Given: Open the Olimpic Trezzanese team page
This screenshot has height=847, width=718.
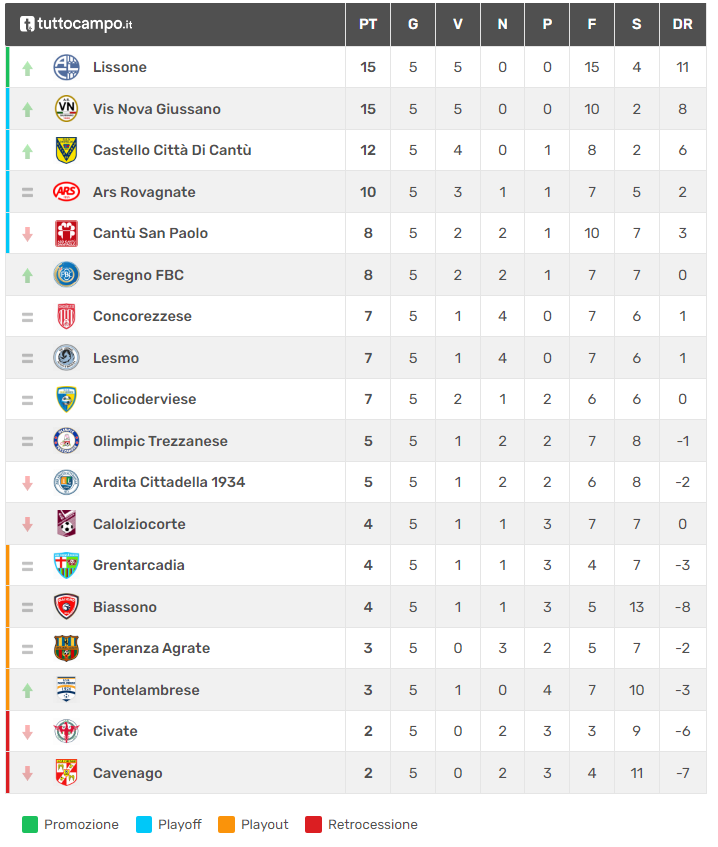Looking at the screenshot, I should click(x=160, y=441).
